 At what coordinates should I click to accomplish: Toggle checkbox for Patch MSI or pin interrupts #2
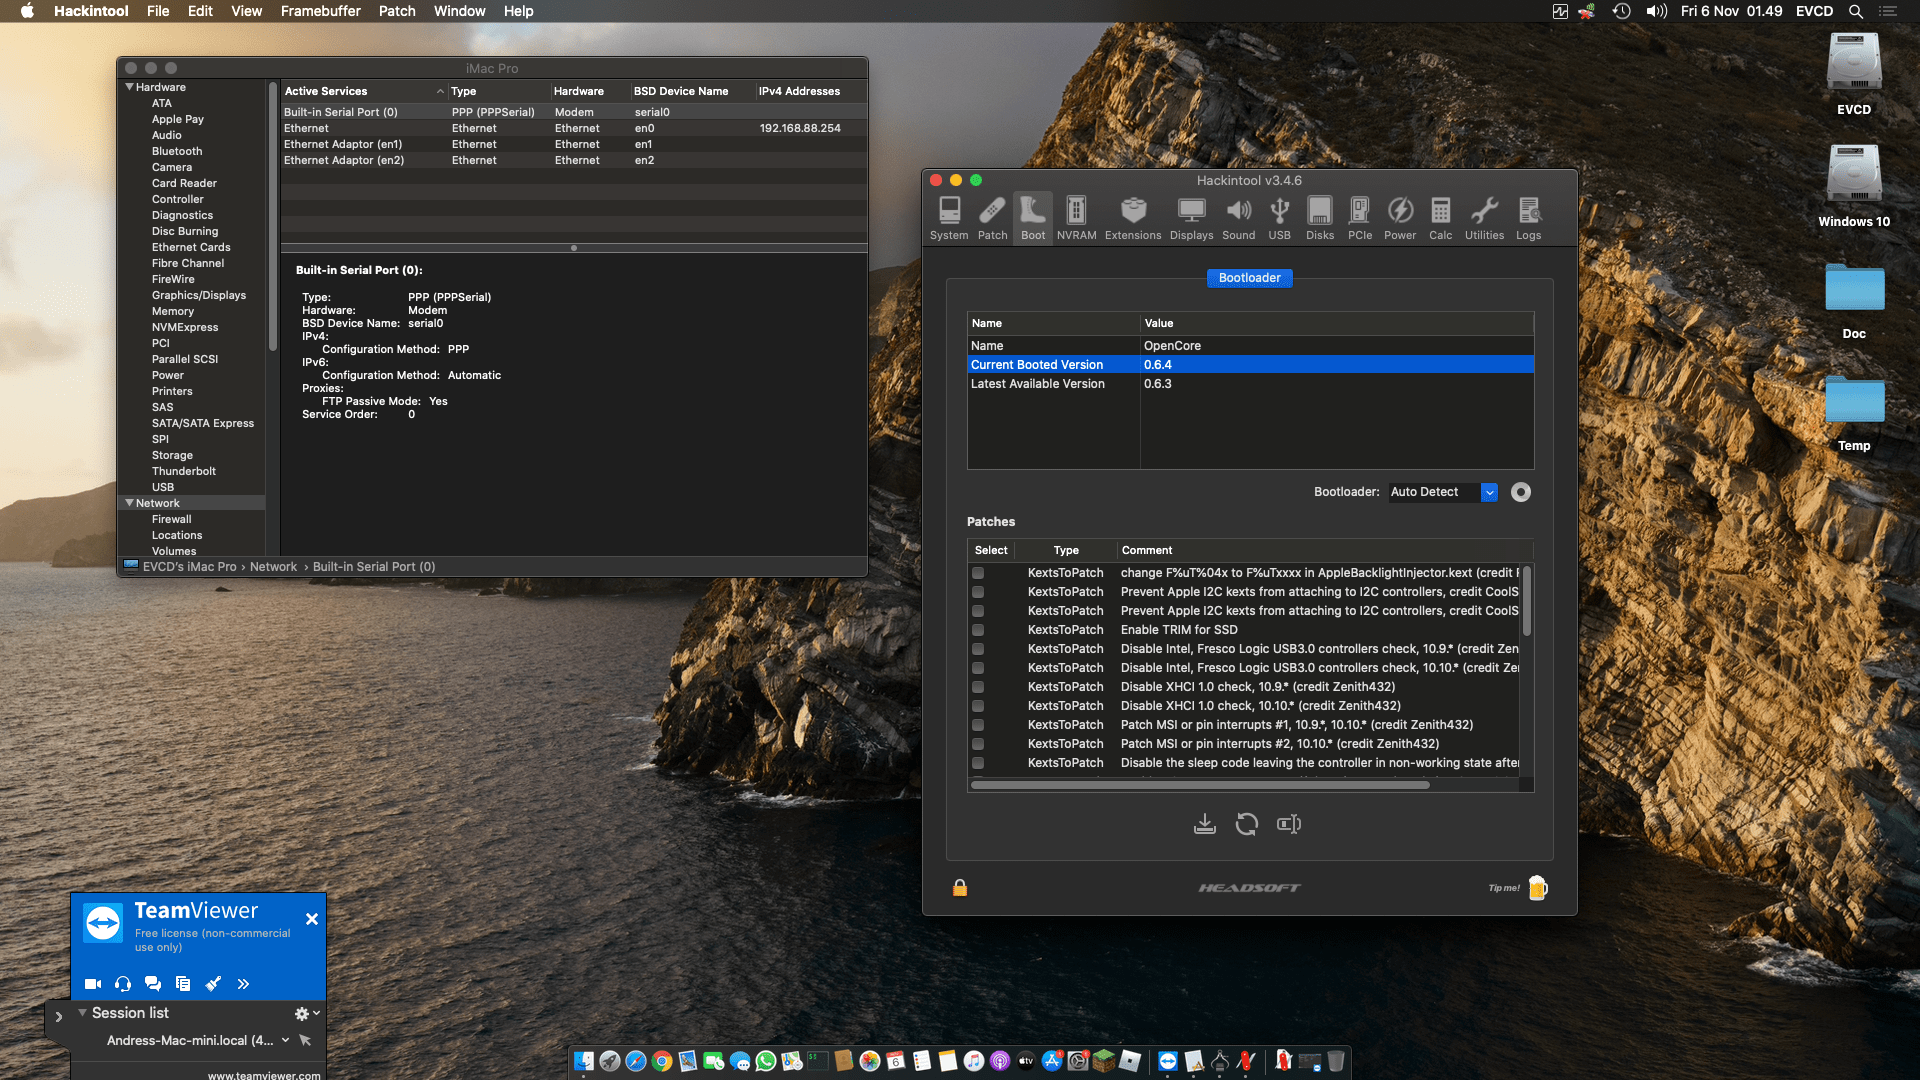978,744
